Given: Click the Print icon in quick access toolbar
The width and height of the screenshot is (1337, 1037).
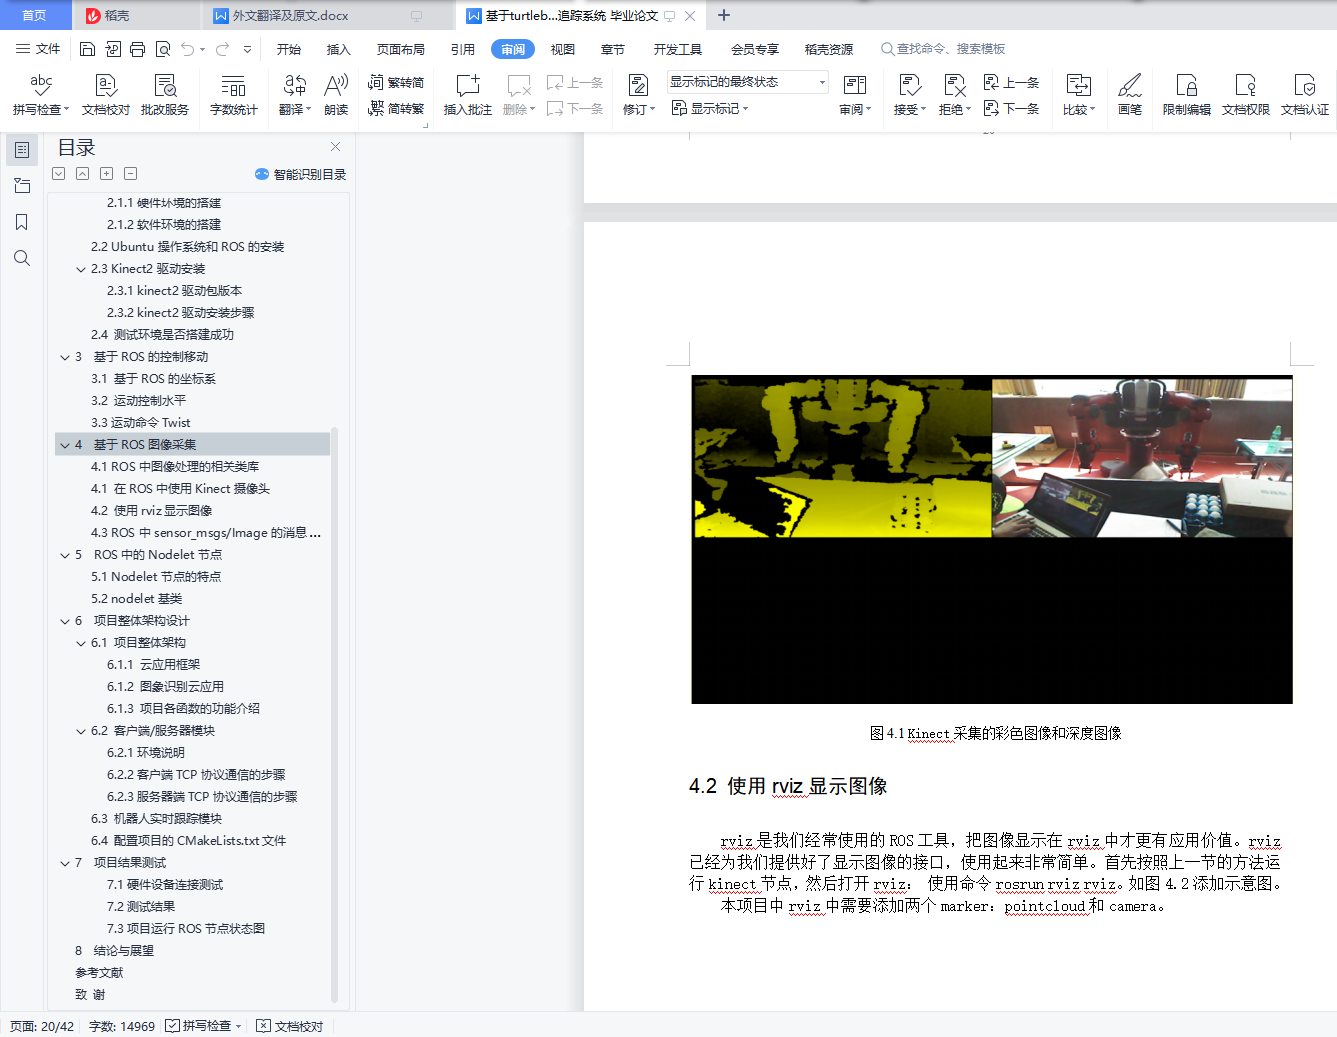Looking at the screenshot, I should point(138,49).
